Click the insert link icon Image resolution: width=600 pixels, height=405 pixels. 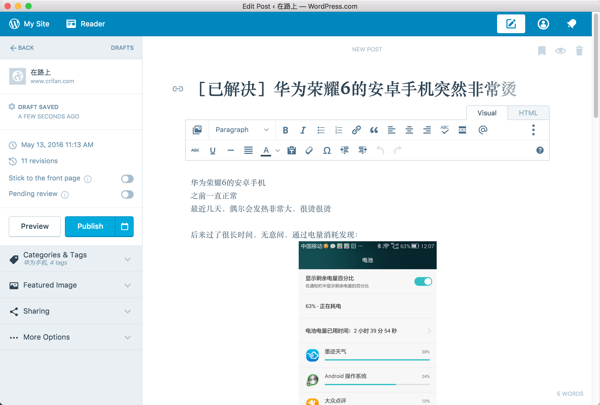point(356,130)
